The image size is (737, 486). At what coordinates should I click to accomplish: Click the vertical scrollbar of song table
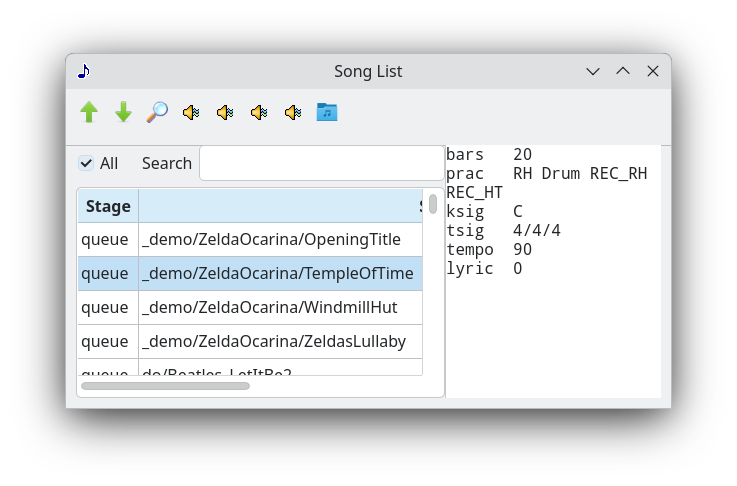coord(433,205)
